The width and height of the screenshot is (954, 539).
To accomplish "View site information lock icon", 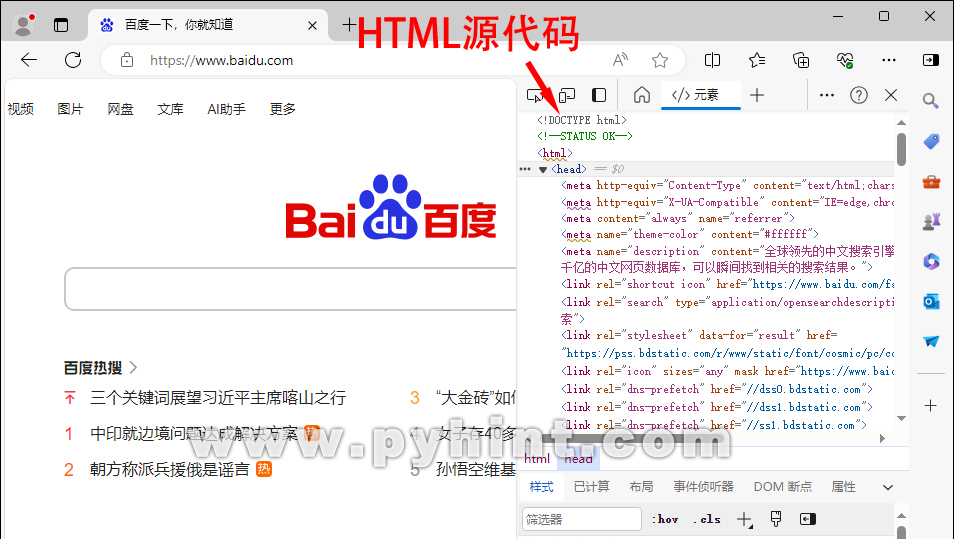I will click(x=127, y=60).
